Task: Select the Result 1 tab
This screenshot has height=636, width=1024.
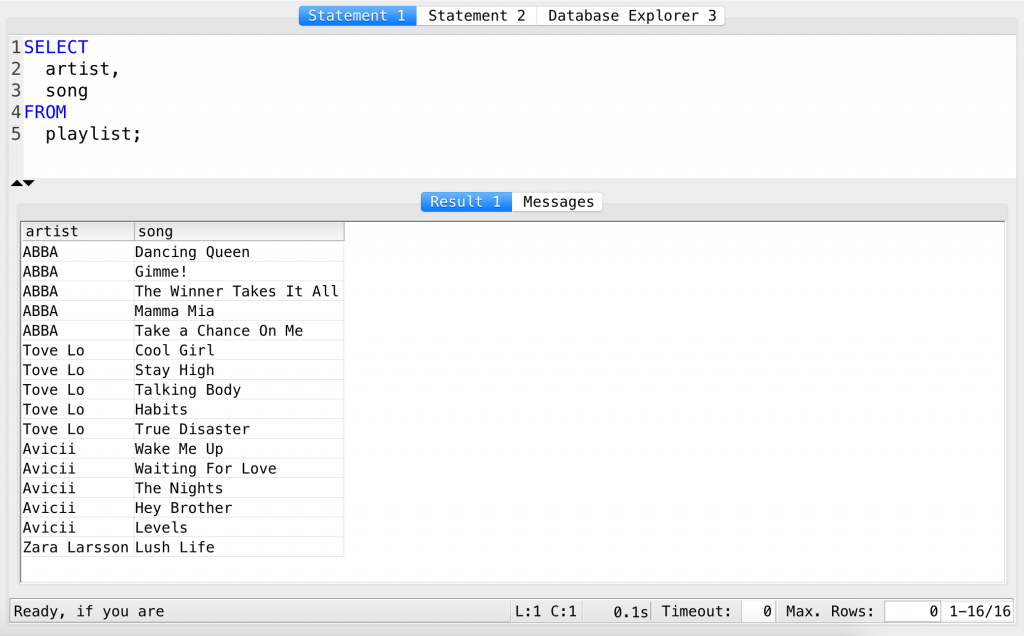Action: pyautogui.click(x=466, y=201)
